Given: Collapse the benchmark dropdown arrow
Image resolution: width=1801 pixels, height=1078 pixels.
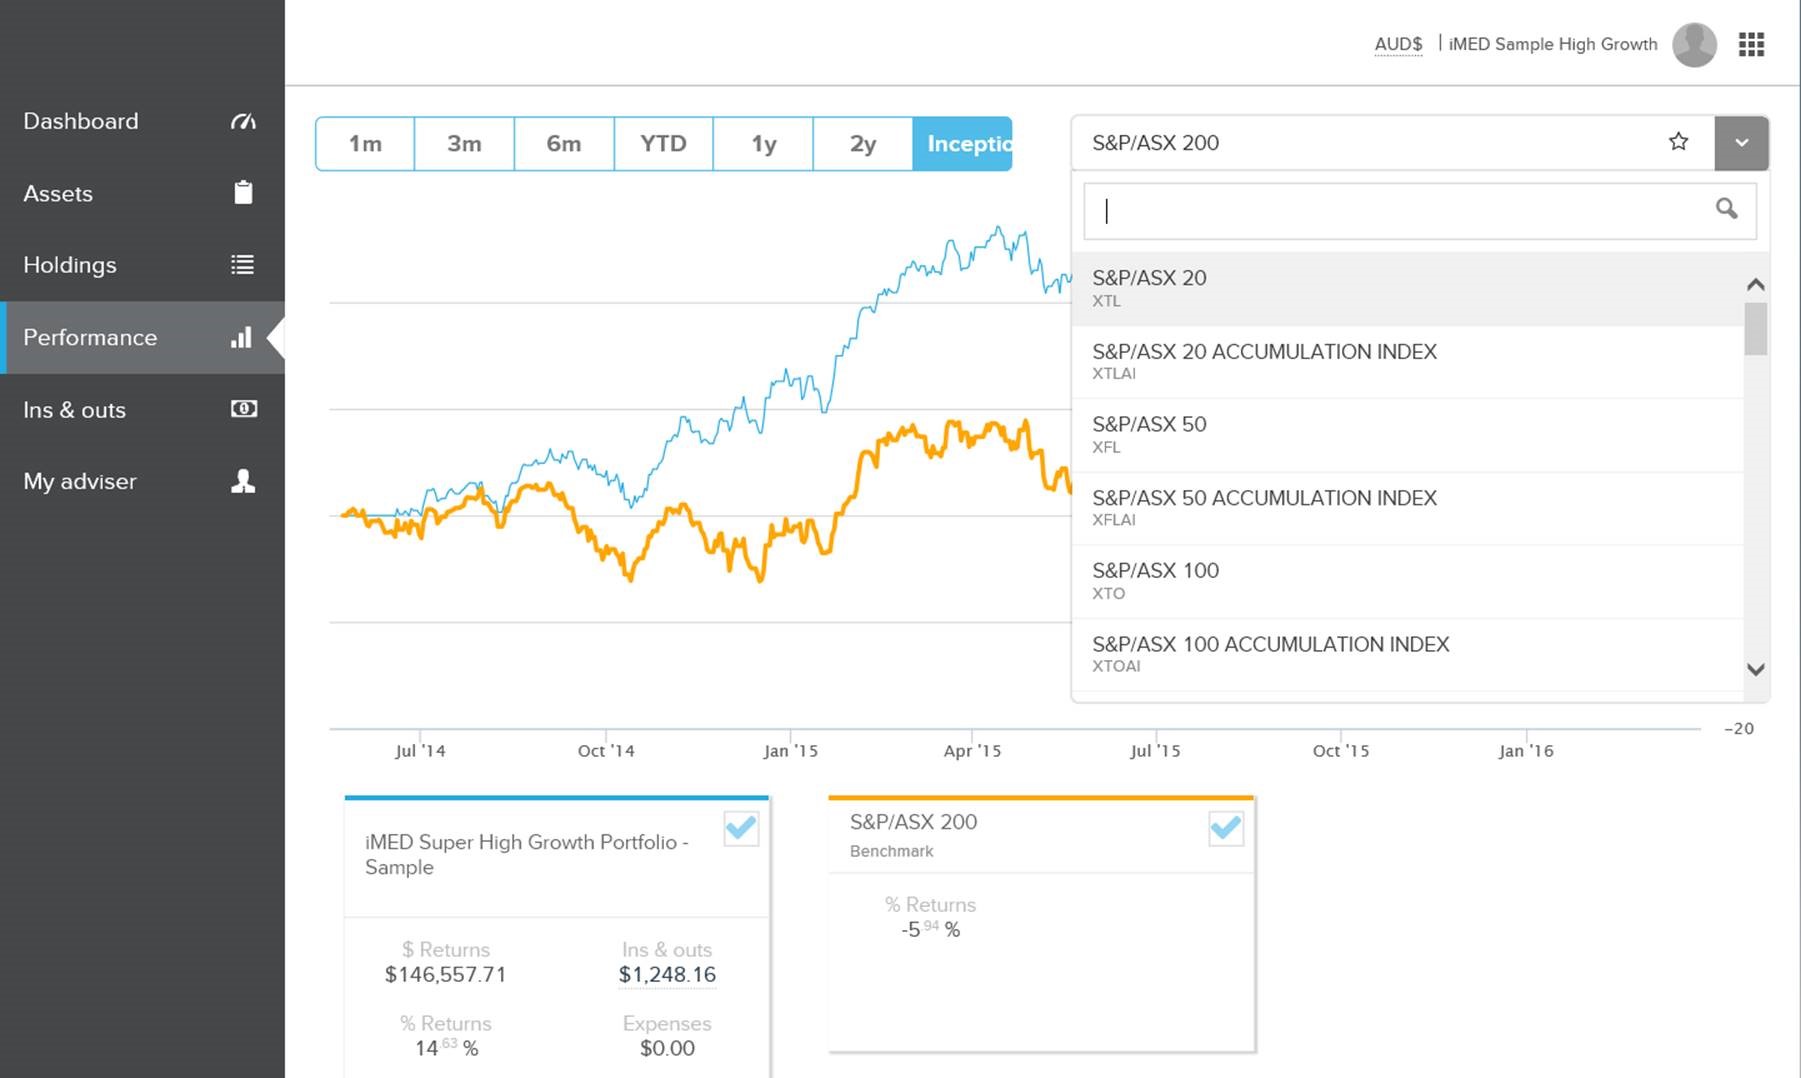Looking at the screenshot, I should 1741,143.
